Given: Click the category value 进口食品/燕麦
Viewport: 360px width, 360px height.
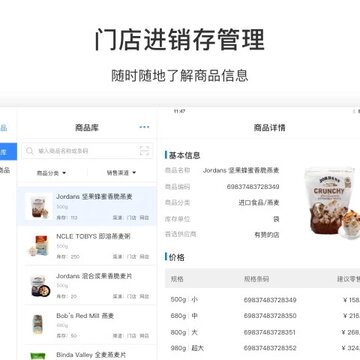Looking at the screenshot, I should pos(259,203).
